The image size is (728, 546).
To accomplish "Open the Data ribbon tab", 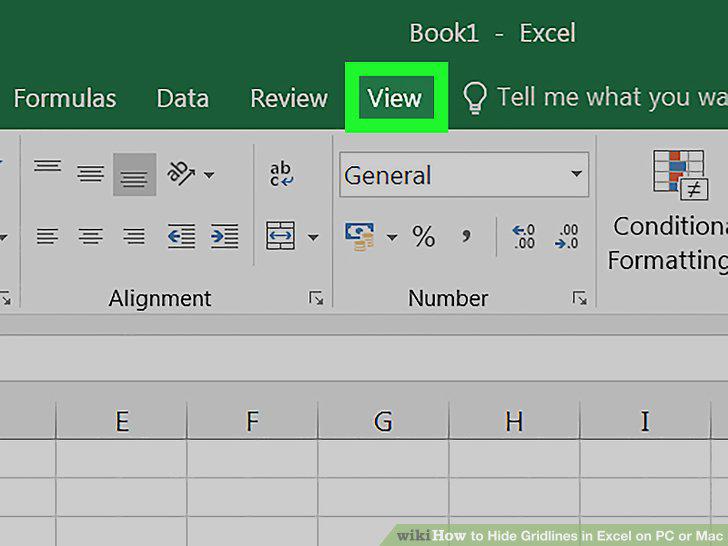I will tap(182, 98).
